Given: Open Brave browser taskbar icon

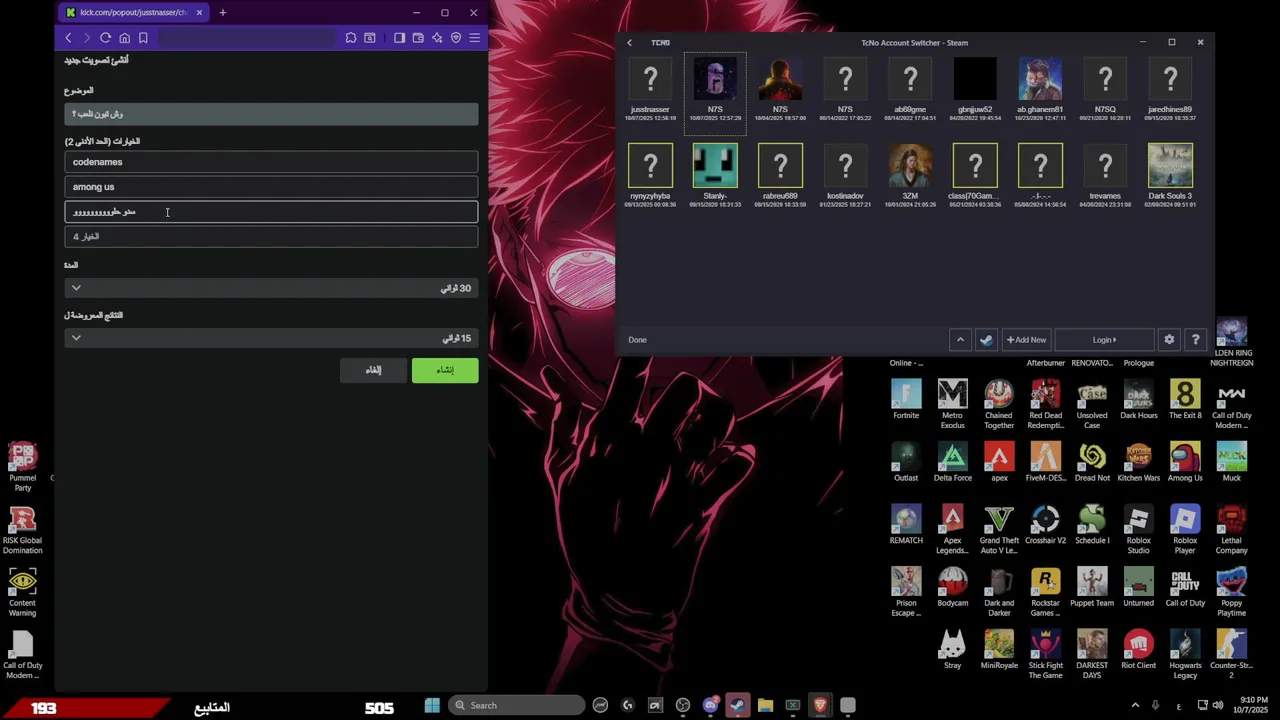Looking at the screenshot, I should click(x=820, y=705).
